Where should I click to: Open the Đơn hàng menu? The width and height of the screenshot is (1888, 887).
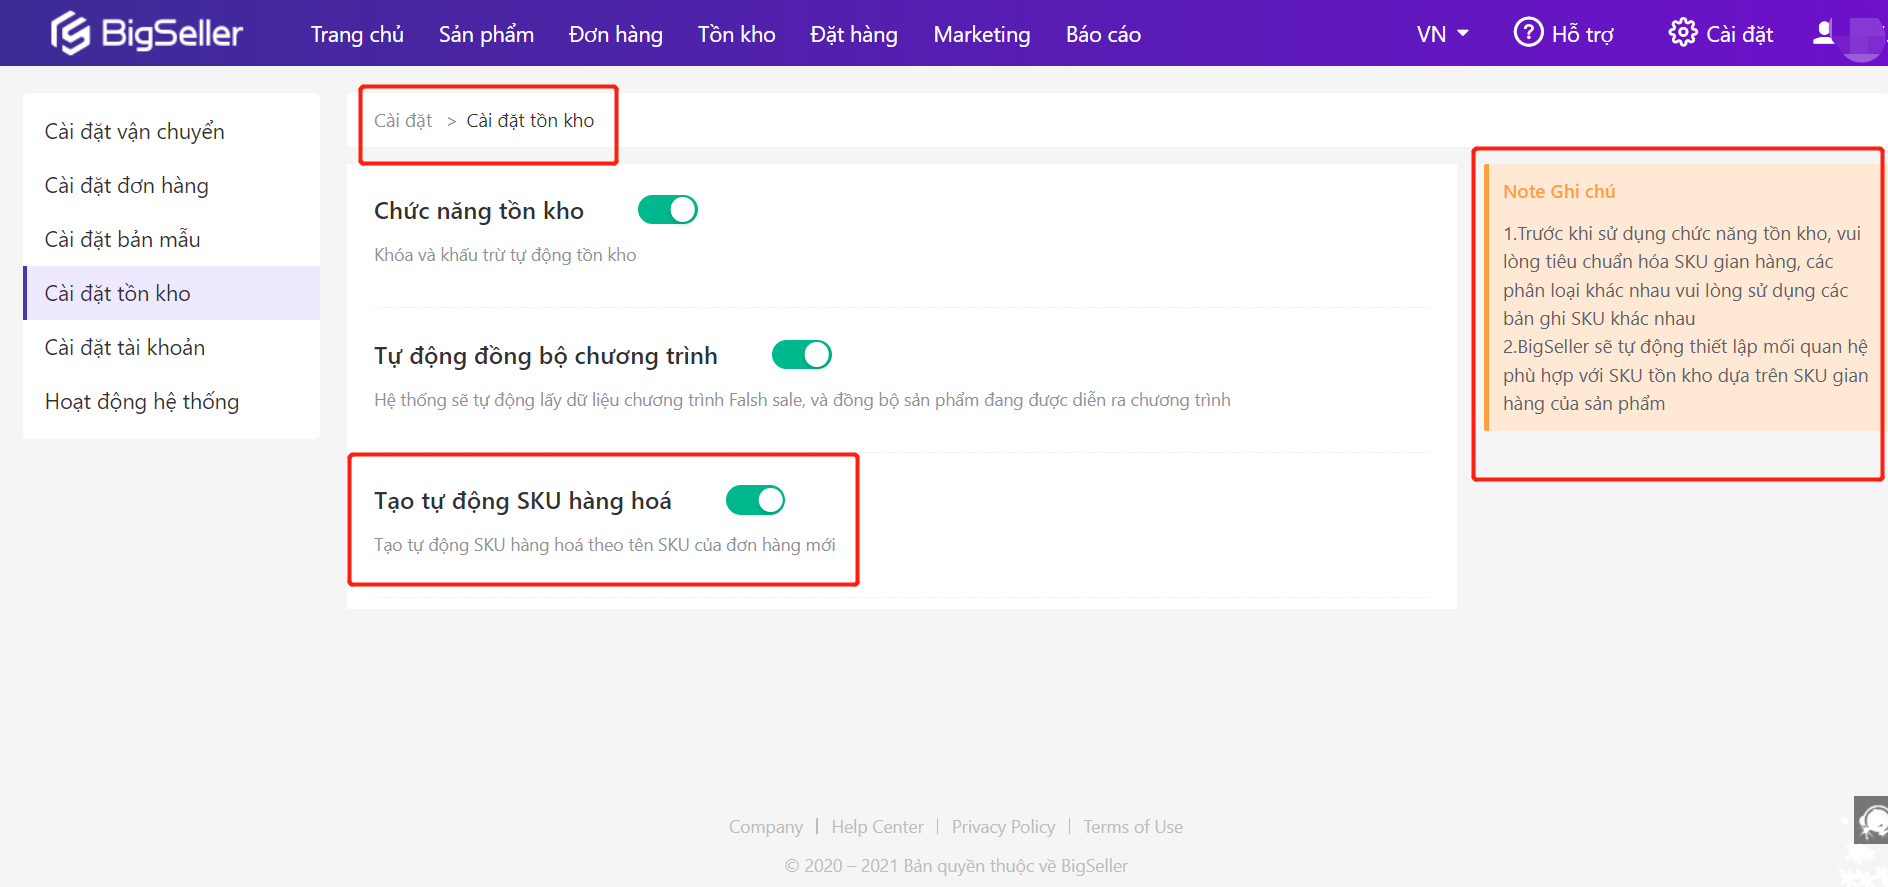click(x=615, y=34)
